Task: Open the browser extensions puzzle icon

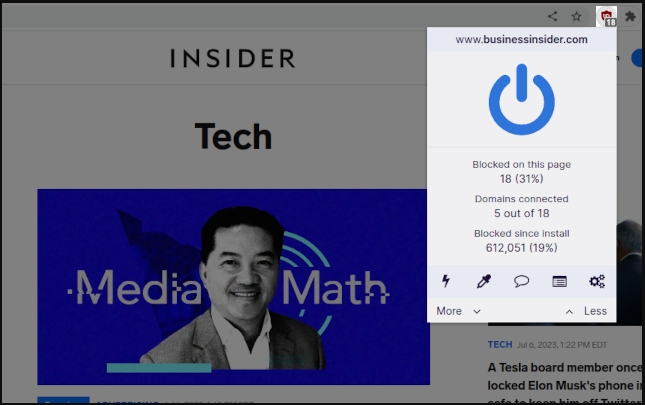Action: click(630, 16)
